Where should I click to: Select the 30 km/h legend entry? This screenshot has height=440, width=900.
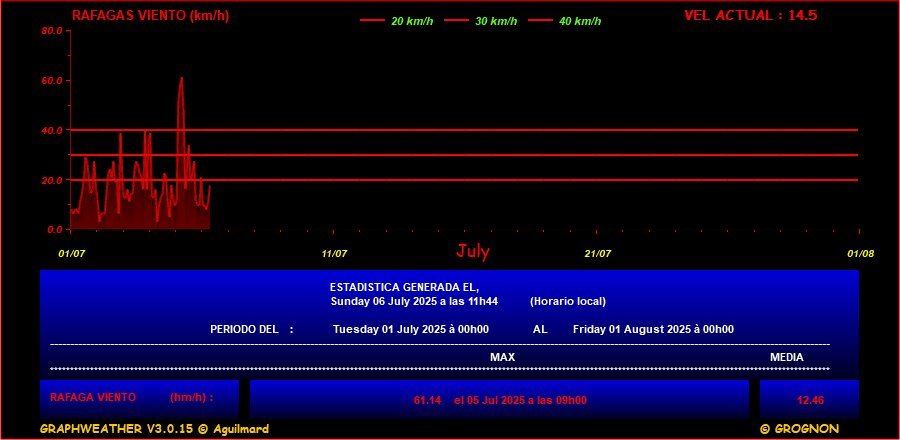click(480, 21)
